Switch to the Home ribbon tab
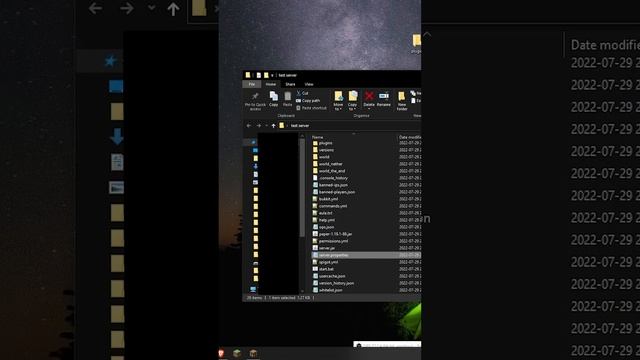The width and height of the screenshot is (640, 360). coord(271,84)
